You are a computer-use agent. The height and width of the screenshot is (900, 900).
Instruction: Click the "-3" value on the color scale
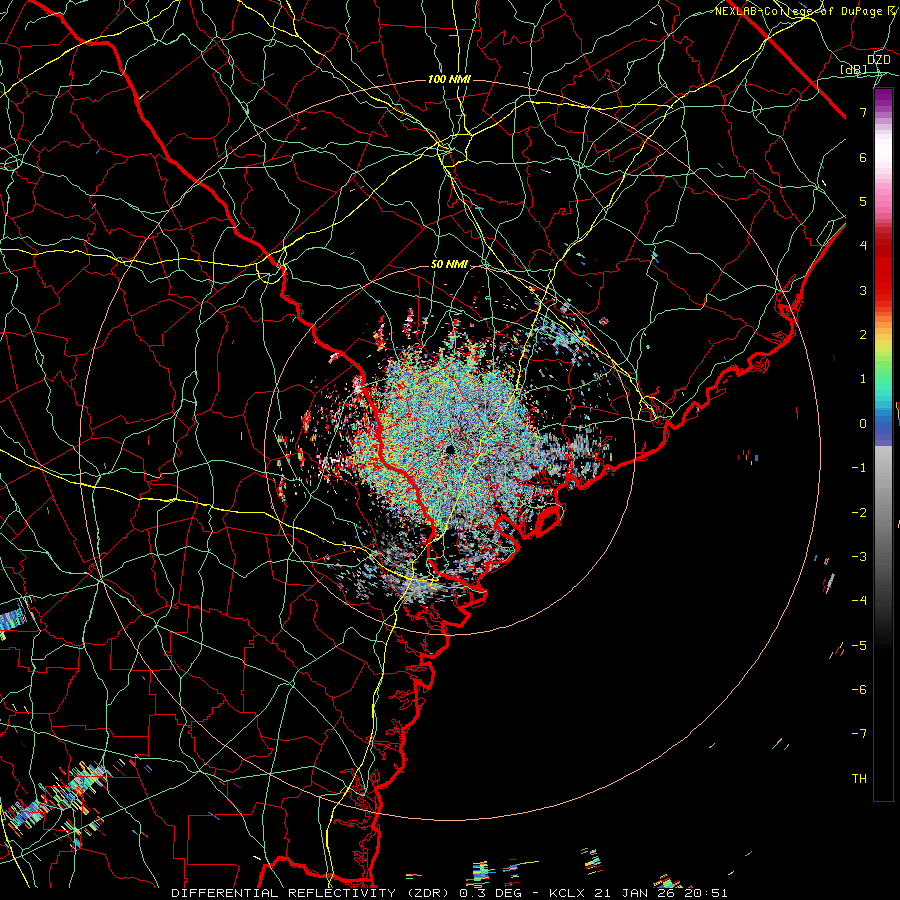(x=859, y=557)
